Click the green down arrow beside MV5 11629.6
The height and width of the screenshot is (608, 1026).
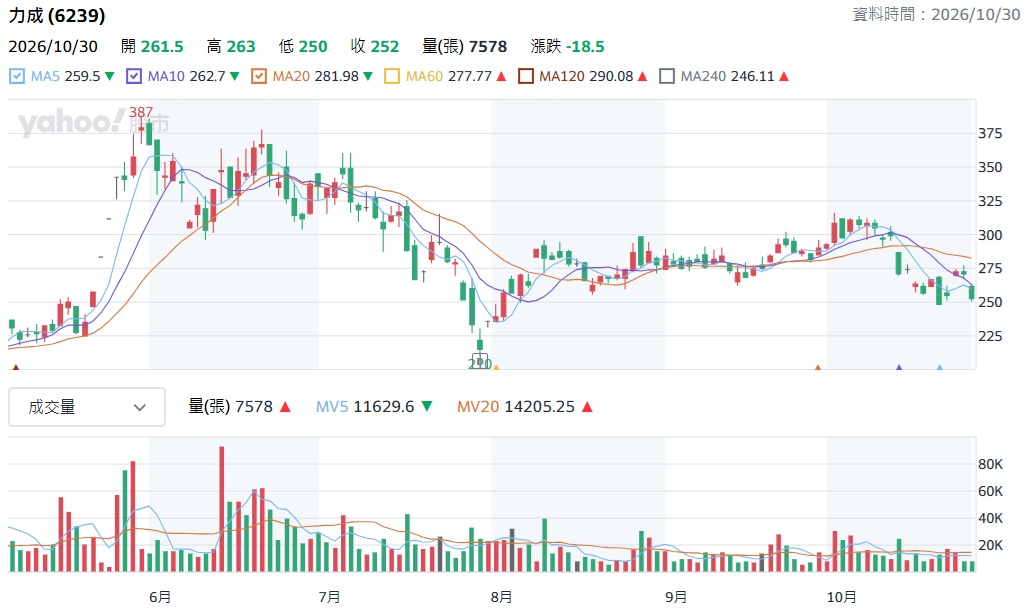tap(427, 407)
